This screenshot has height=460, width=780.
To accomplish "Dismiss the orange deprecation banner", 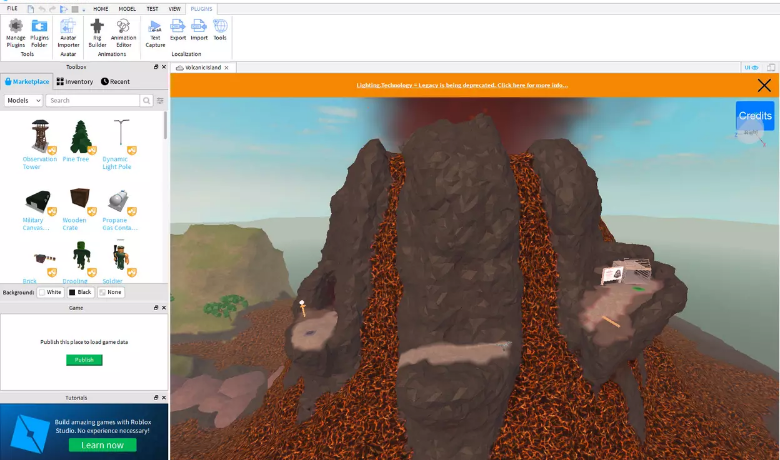I will [764, 86].
